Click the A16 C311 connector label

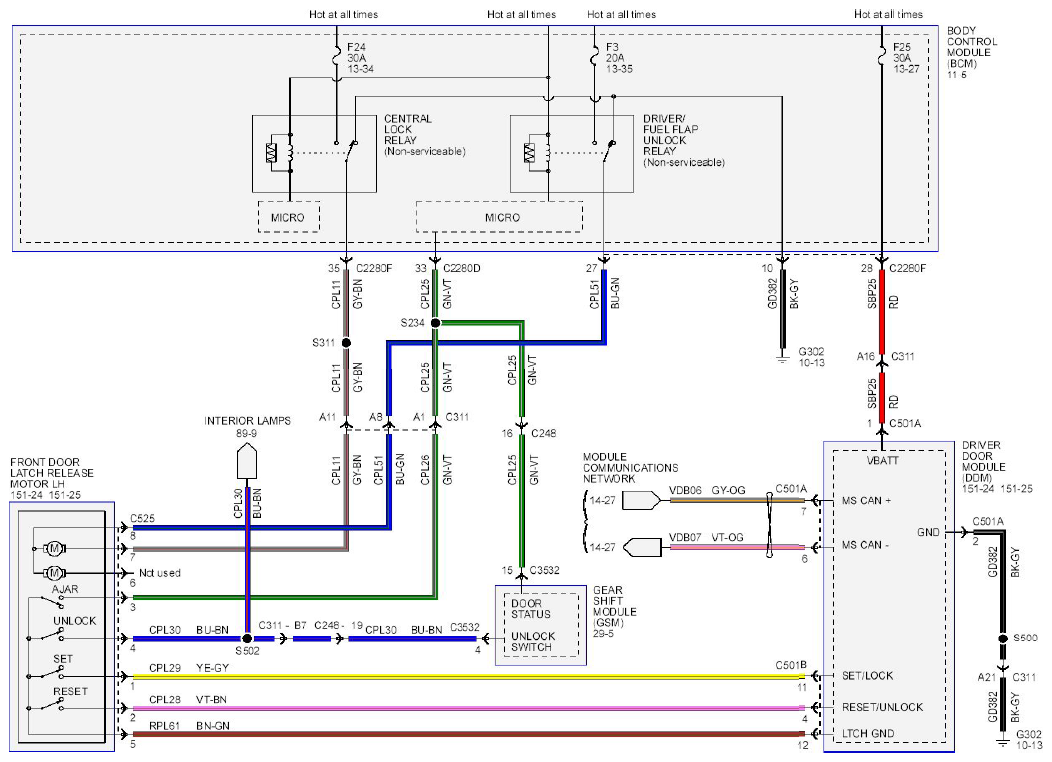pyautogui.click(x=885, y=356)
